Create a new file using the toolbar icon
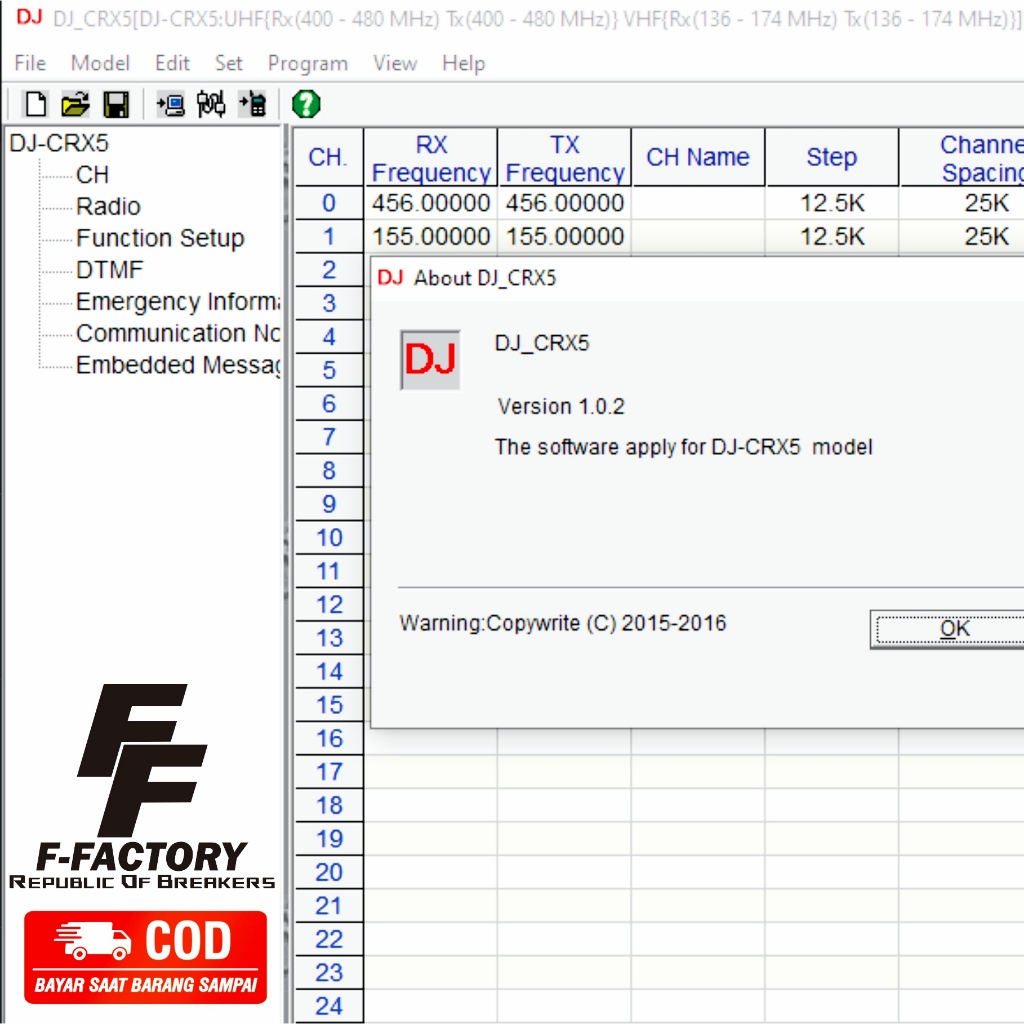 tap(36, 105)
